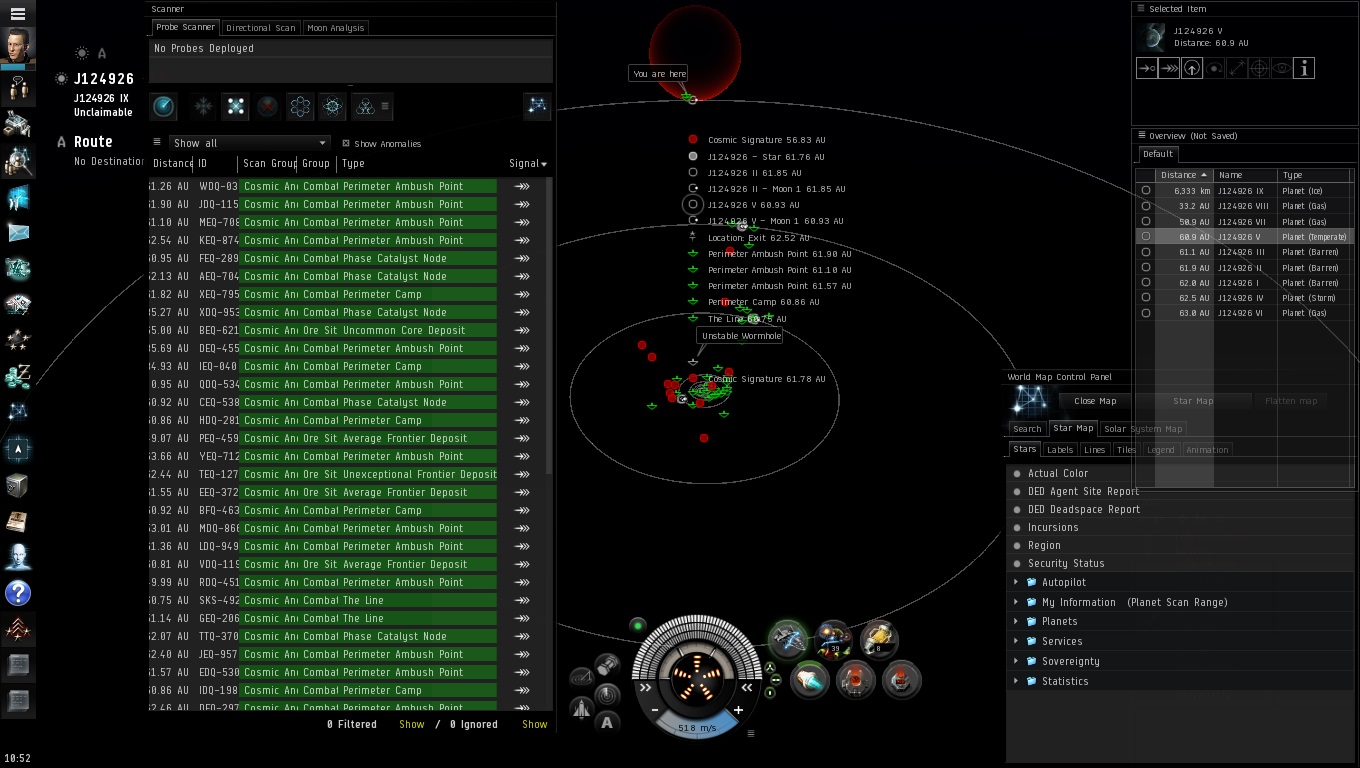Set speed on the 518 m/s speed gauge
This screenshot has height=768, width=1360.
point(696,728)
